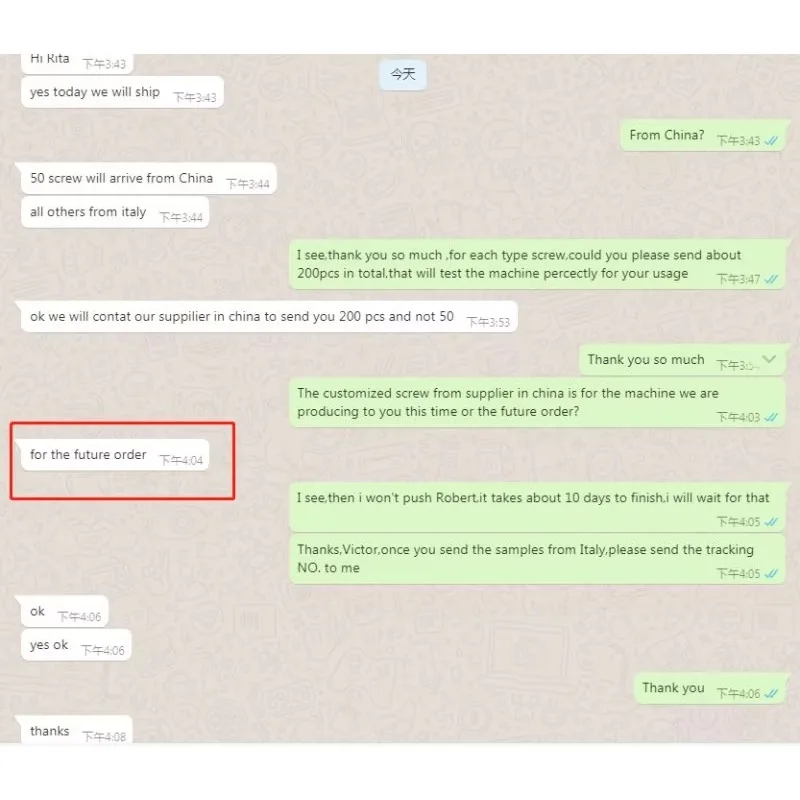Select the 'for the future order' message

point(115,455)
